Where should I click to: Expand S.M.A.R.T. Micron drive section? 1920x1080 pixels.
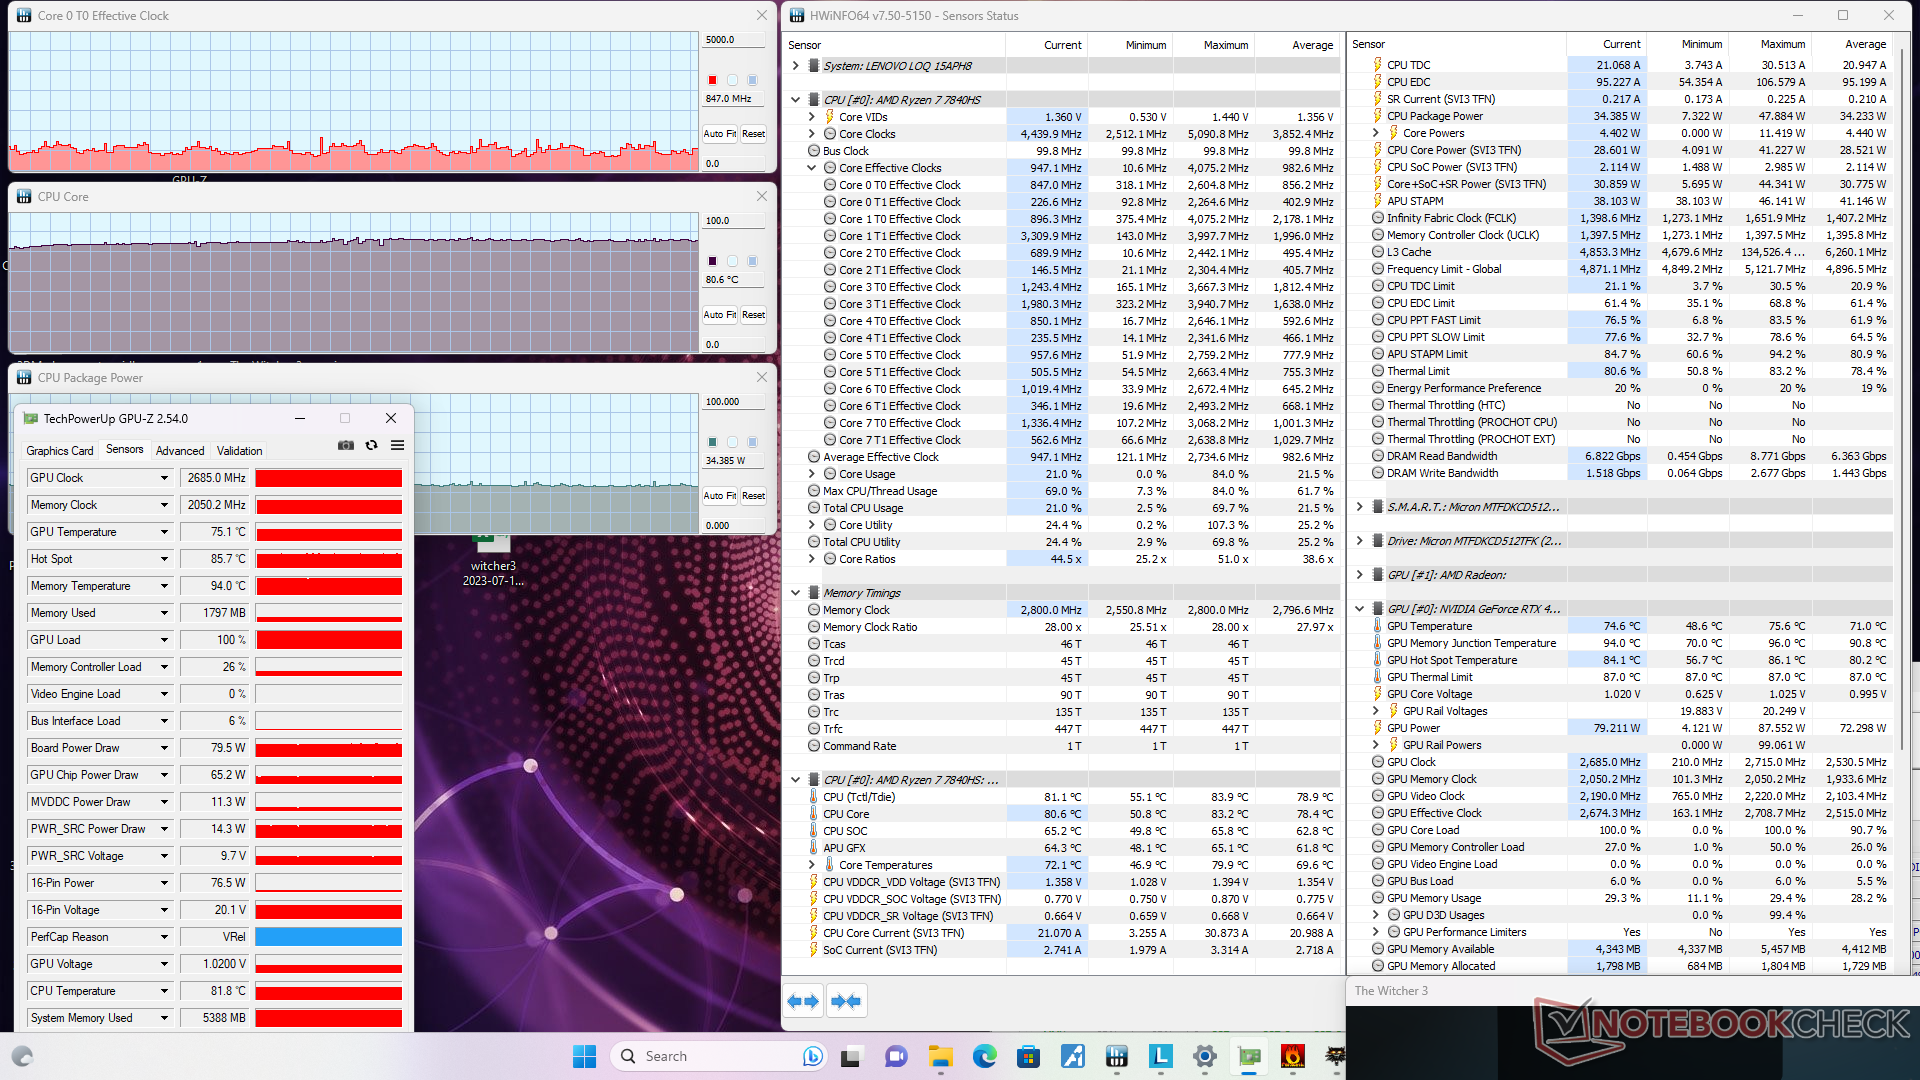1359,507
